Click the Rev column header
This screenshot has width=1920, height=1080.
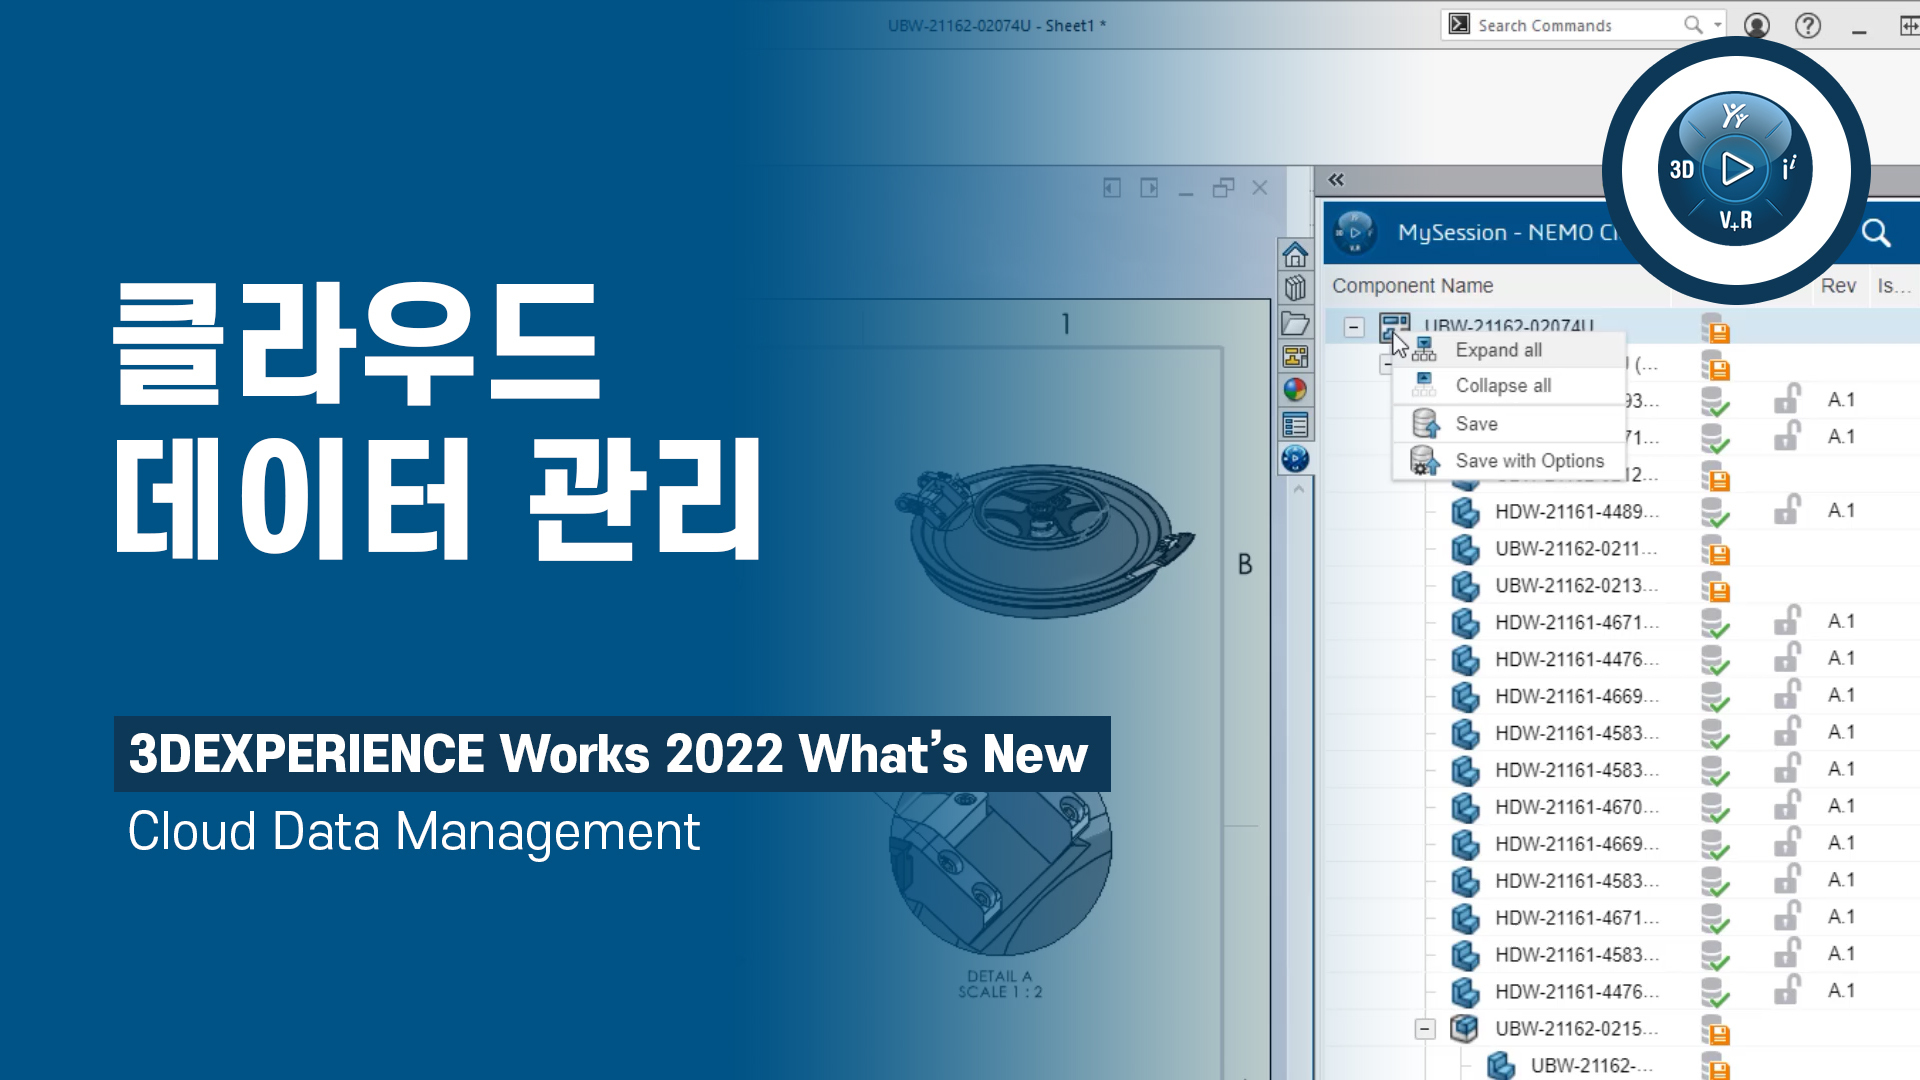click(1838, 286)
